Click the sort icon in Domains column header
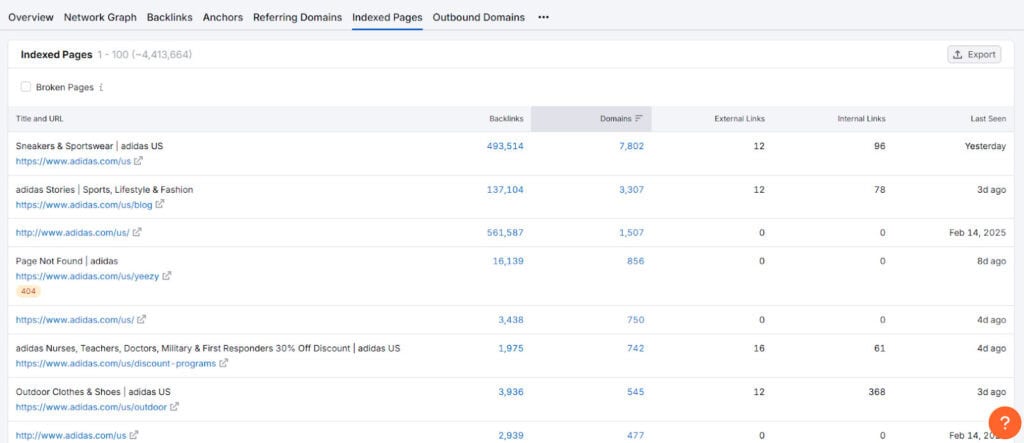The height and width of the screenshot is (443, 1024). [639, 119]
